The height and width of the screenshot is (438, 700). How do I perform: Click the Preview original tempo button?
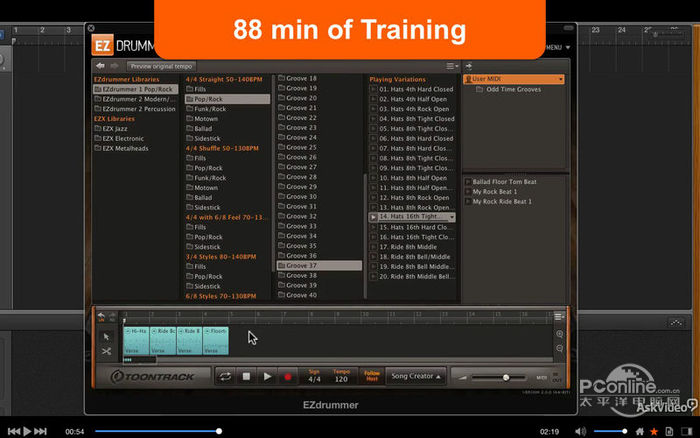coord(161,66)
